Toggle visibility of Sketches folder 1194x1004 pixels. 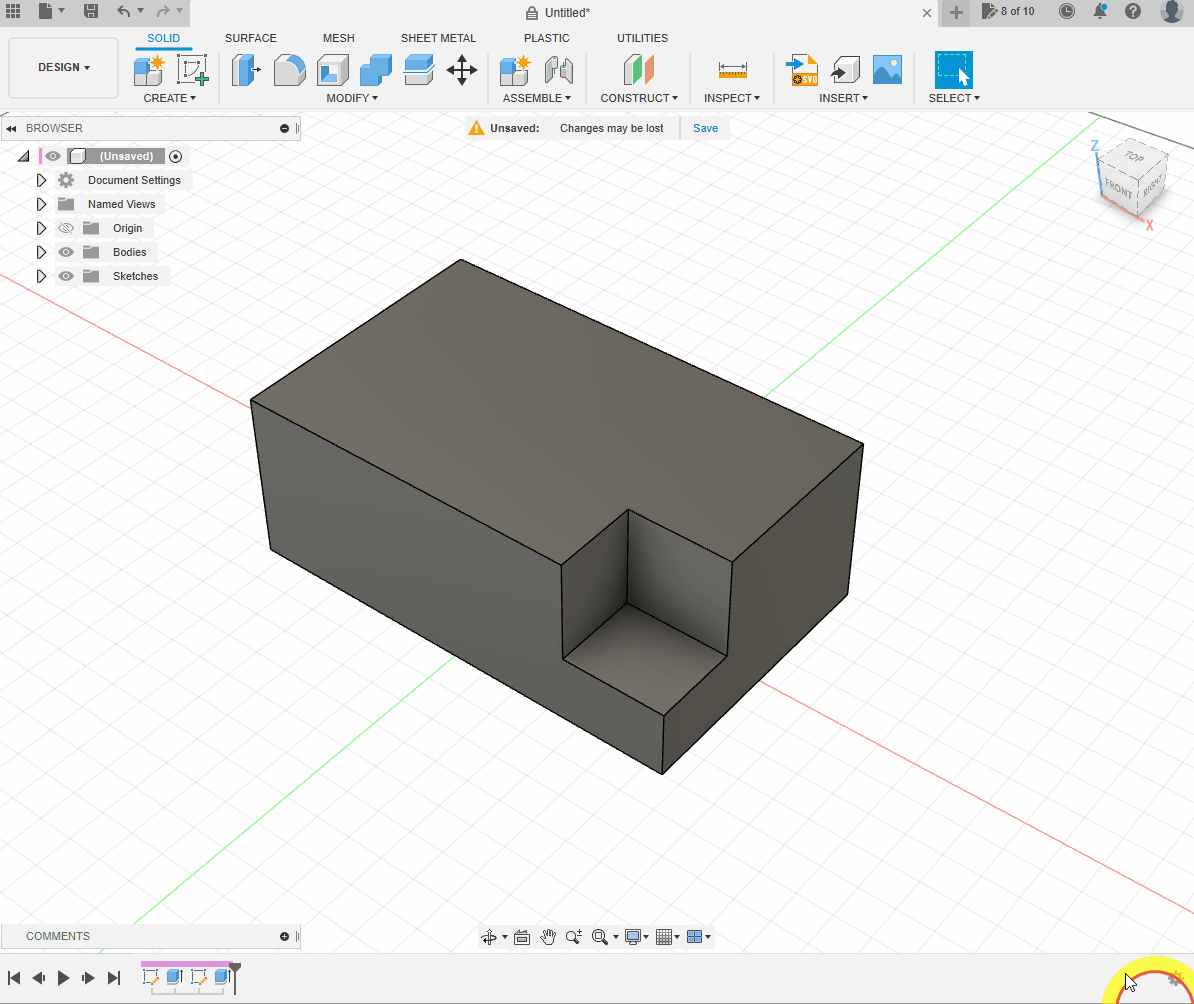66,276
